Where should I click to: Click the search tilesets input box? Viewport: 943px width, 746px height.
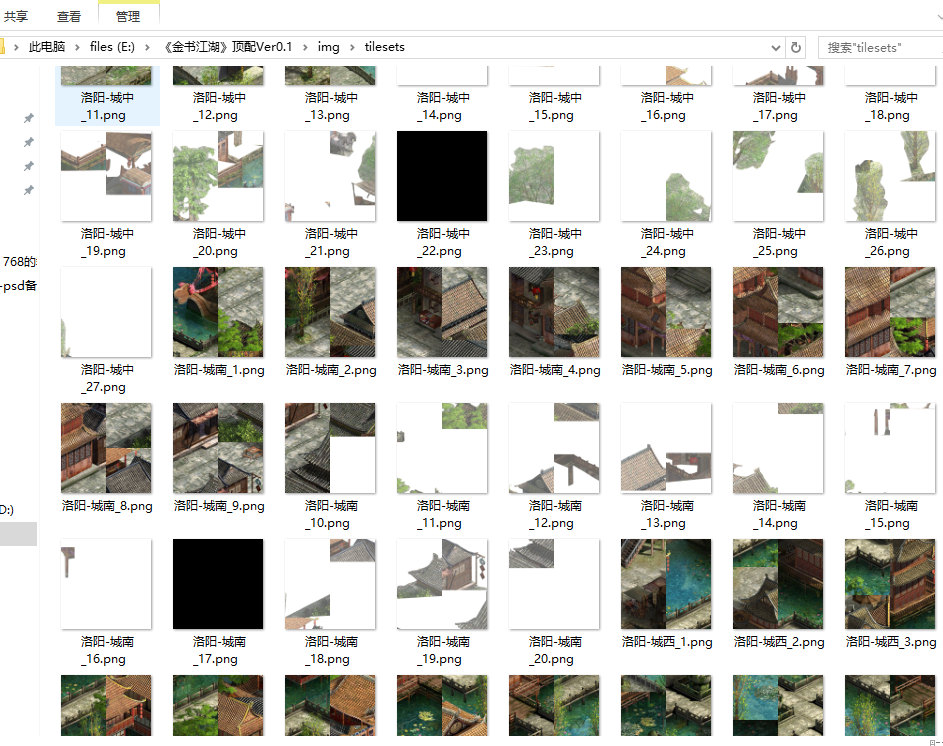click(x=880, y=47)
